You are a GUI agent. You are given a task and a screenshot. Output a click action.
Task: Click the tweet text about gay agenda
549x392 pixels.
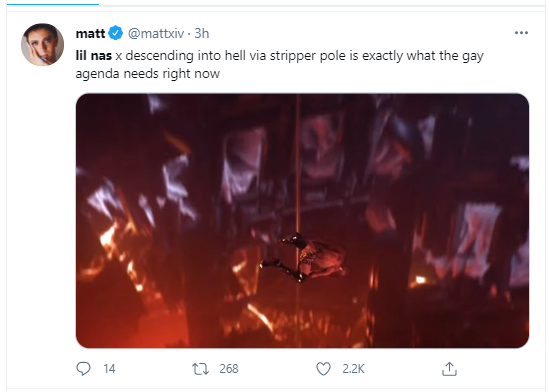279,65
